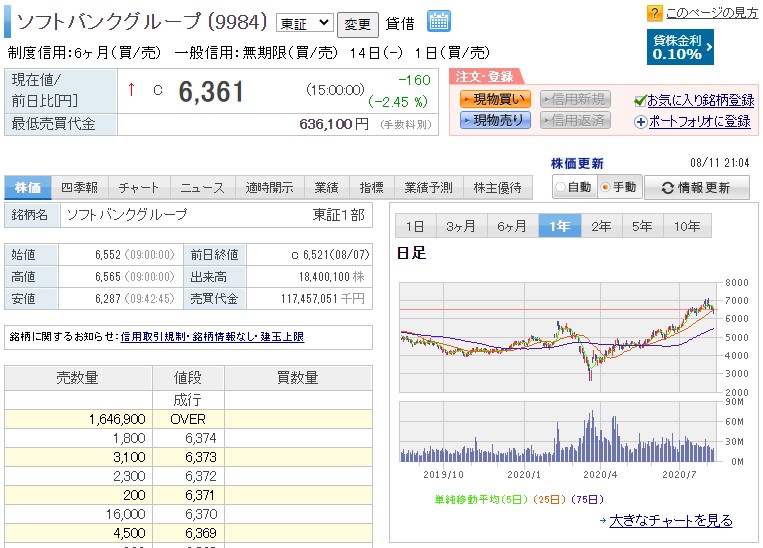Open the calendar icon next to 貸借
763x548 pixels.
click(x=438, y=21)
